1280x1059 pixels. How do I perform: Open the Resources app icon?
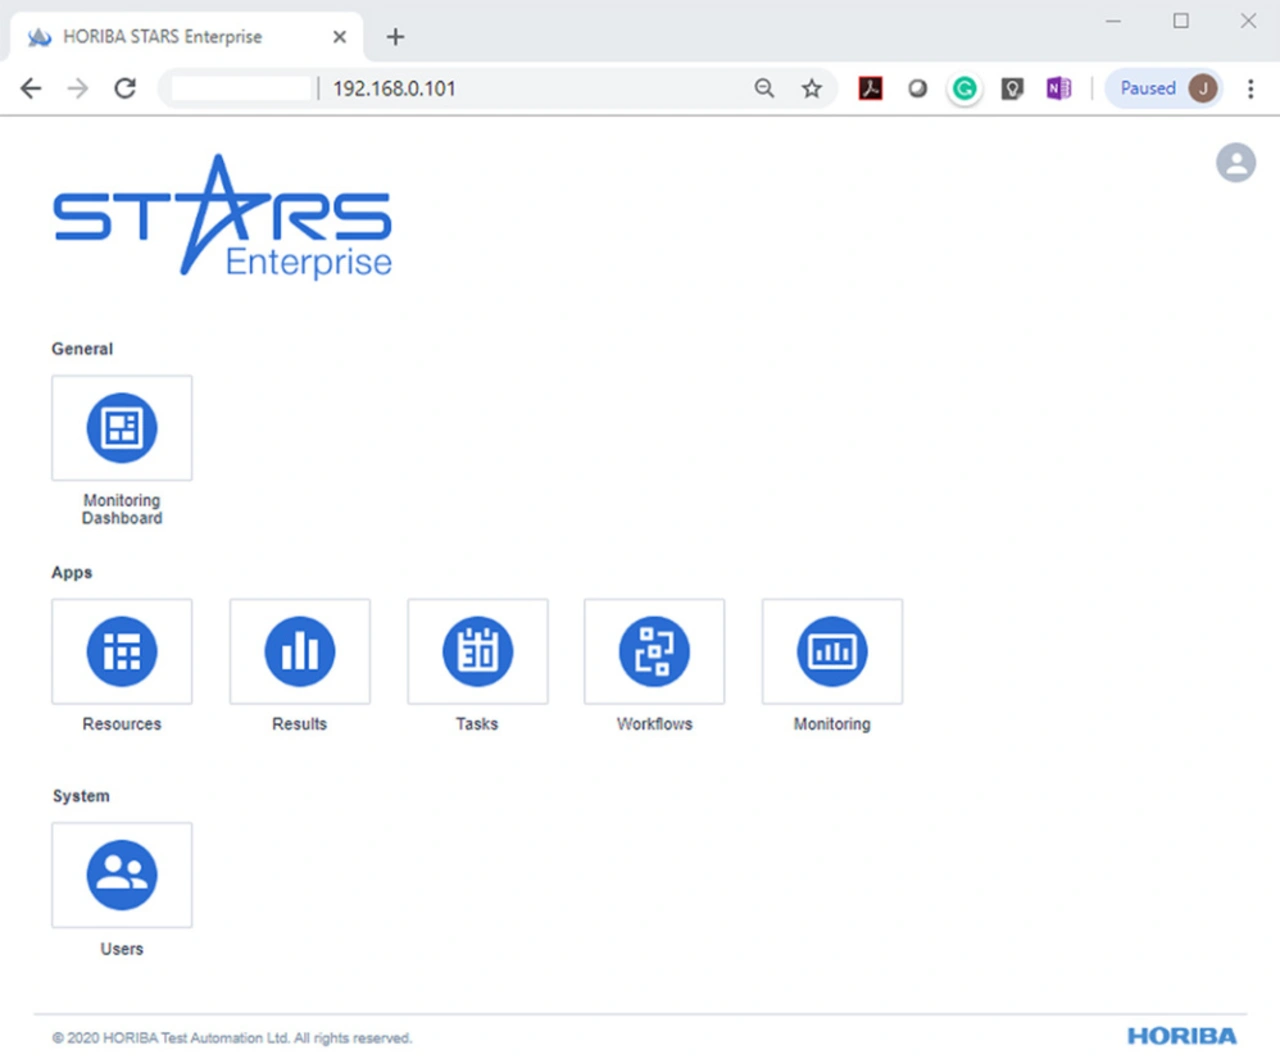pos(122,652)
